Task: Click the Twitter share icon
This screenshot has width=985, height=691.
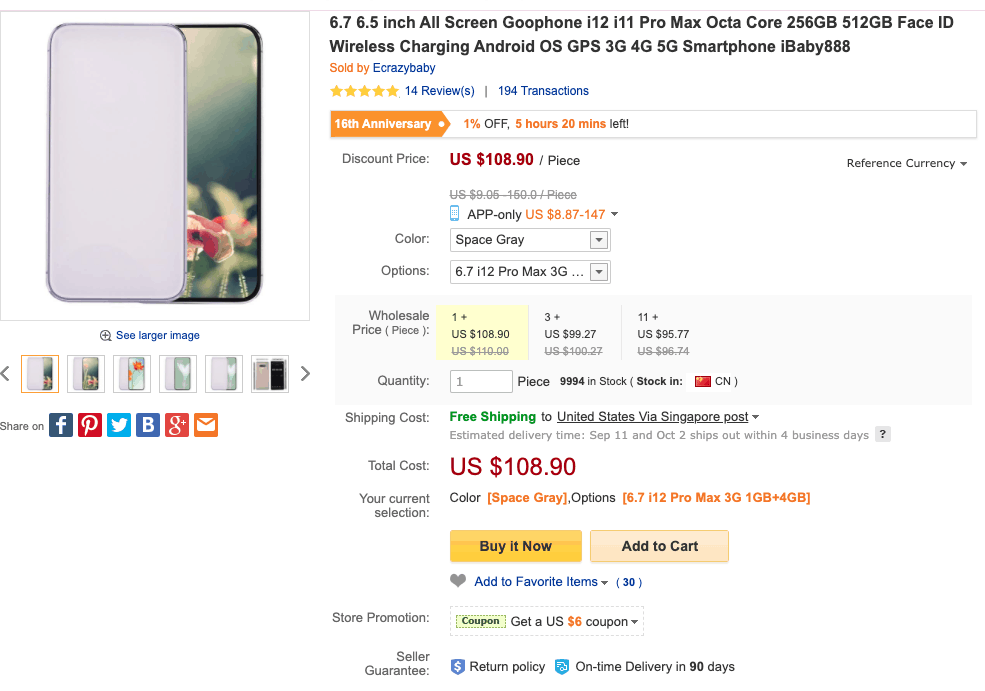Action: [119, 425]
